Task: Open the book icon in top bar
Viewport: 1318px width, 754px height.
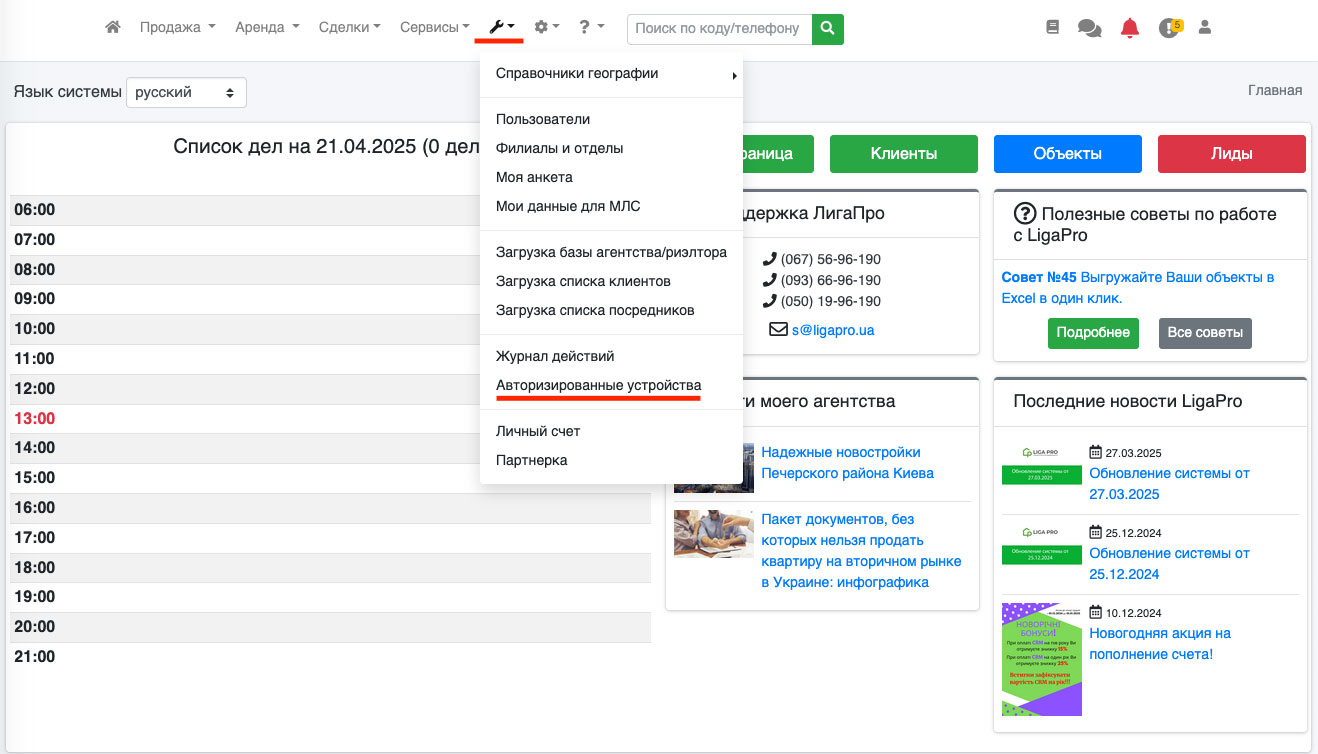Action: point(1052,28)
